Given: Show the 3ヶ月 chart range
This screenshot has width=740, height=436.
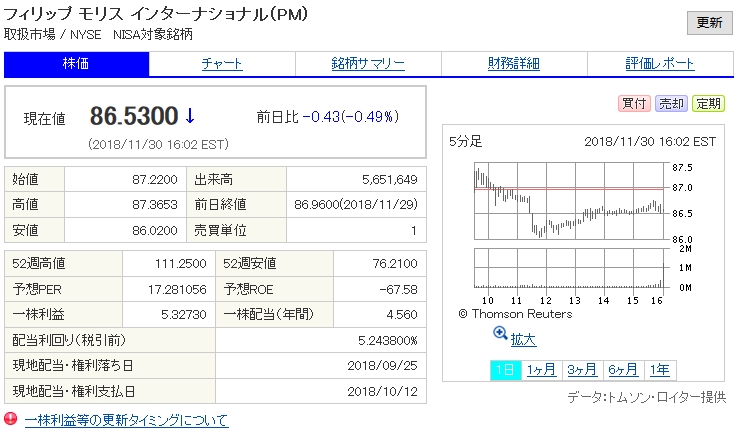Looking at the screenshot, I should click(x=582, y=369).
